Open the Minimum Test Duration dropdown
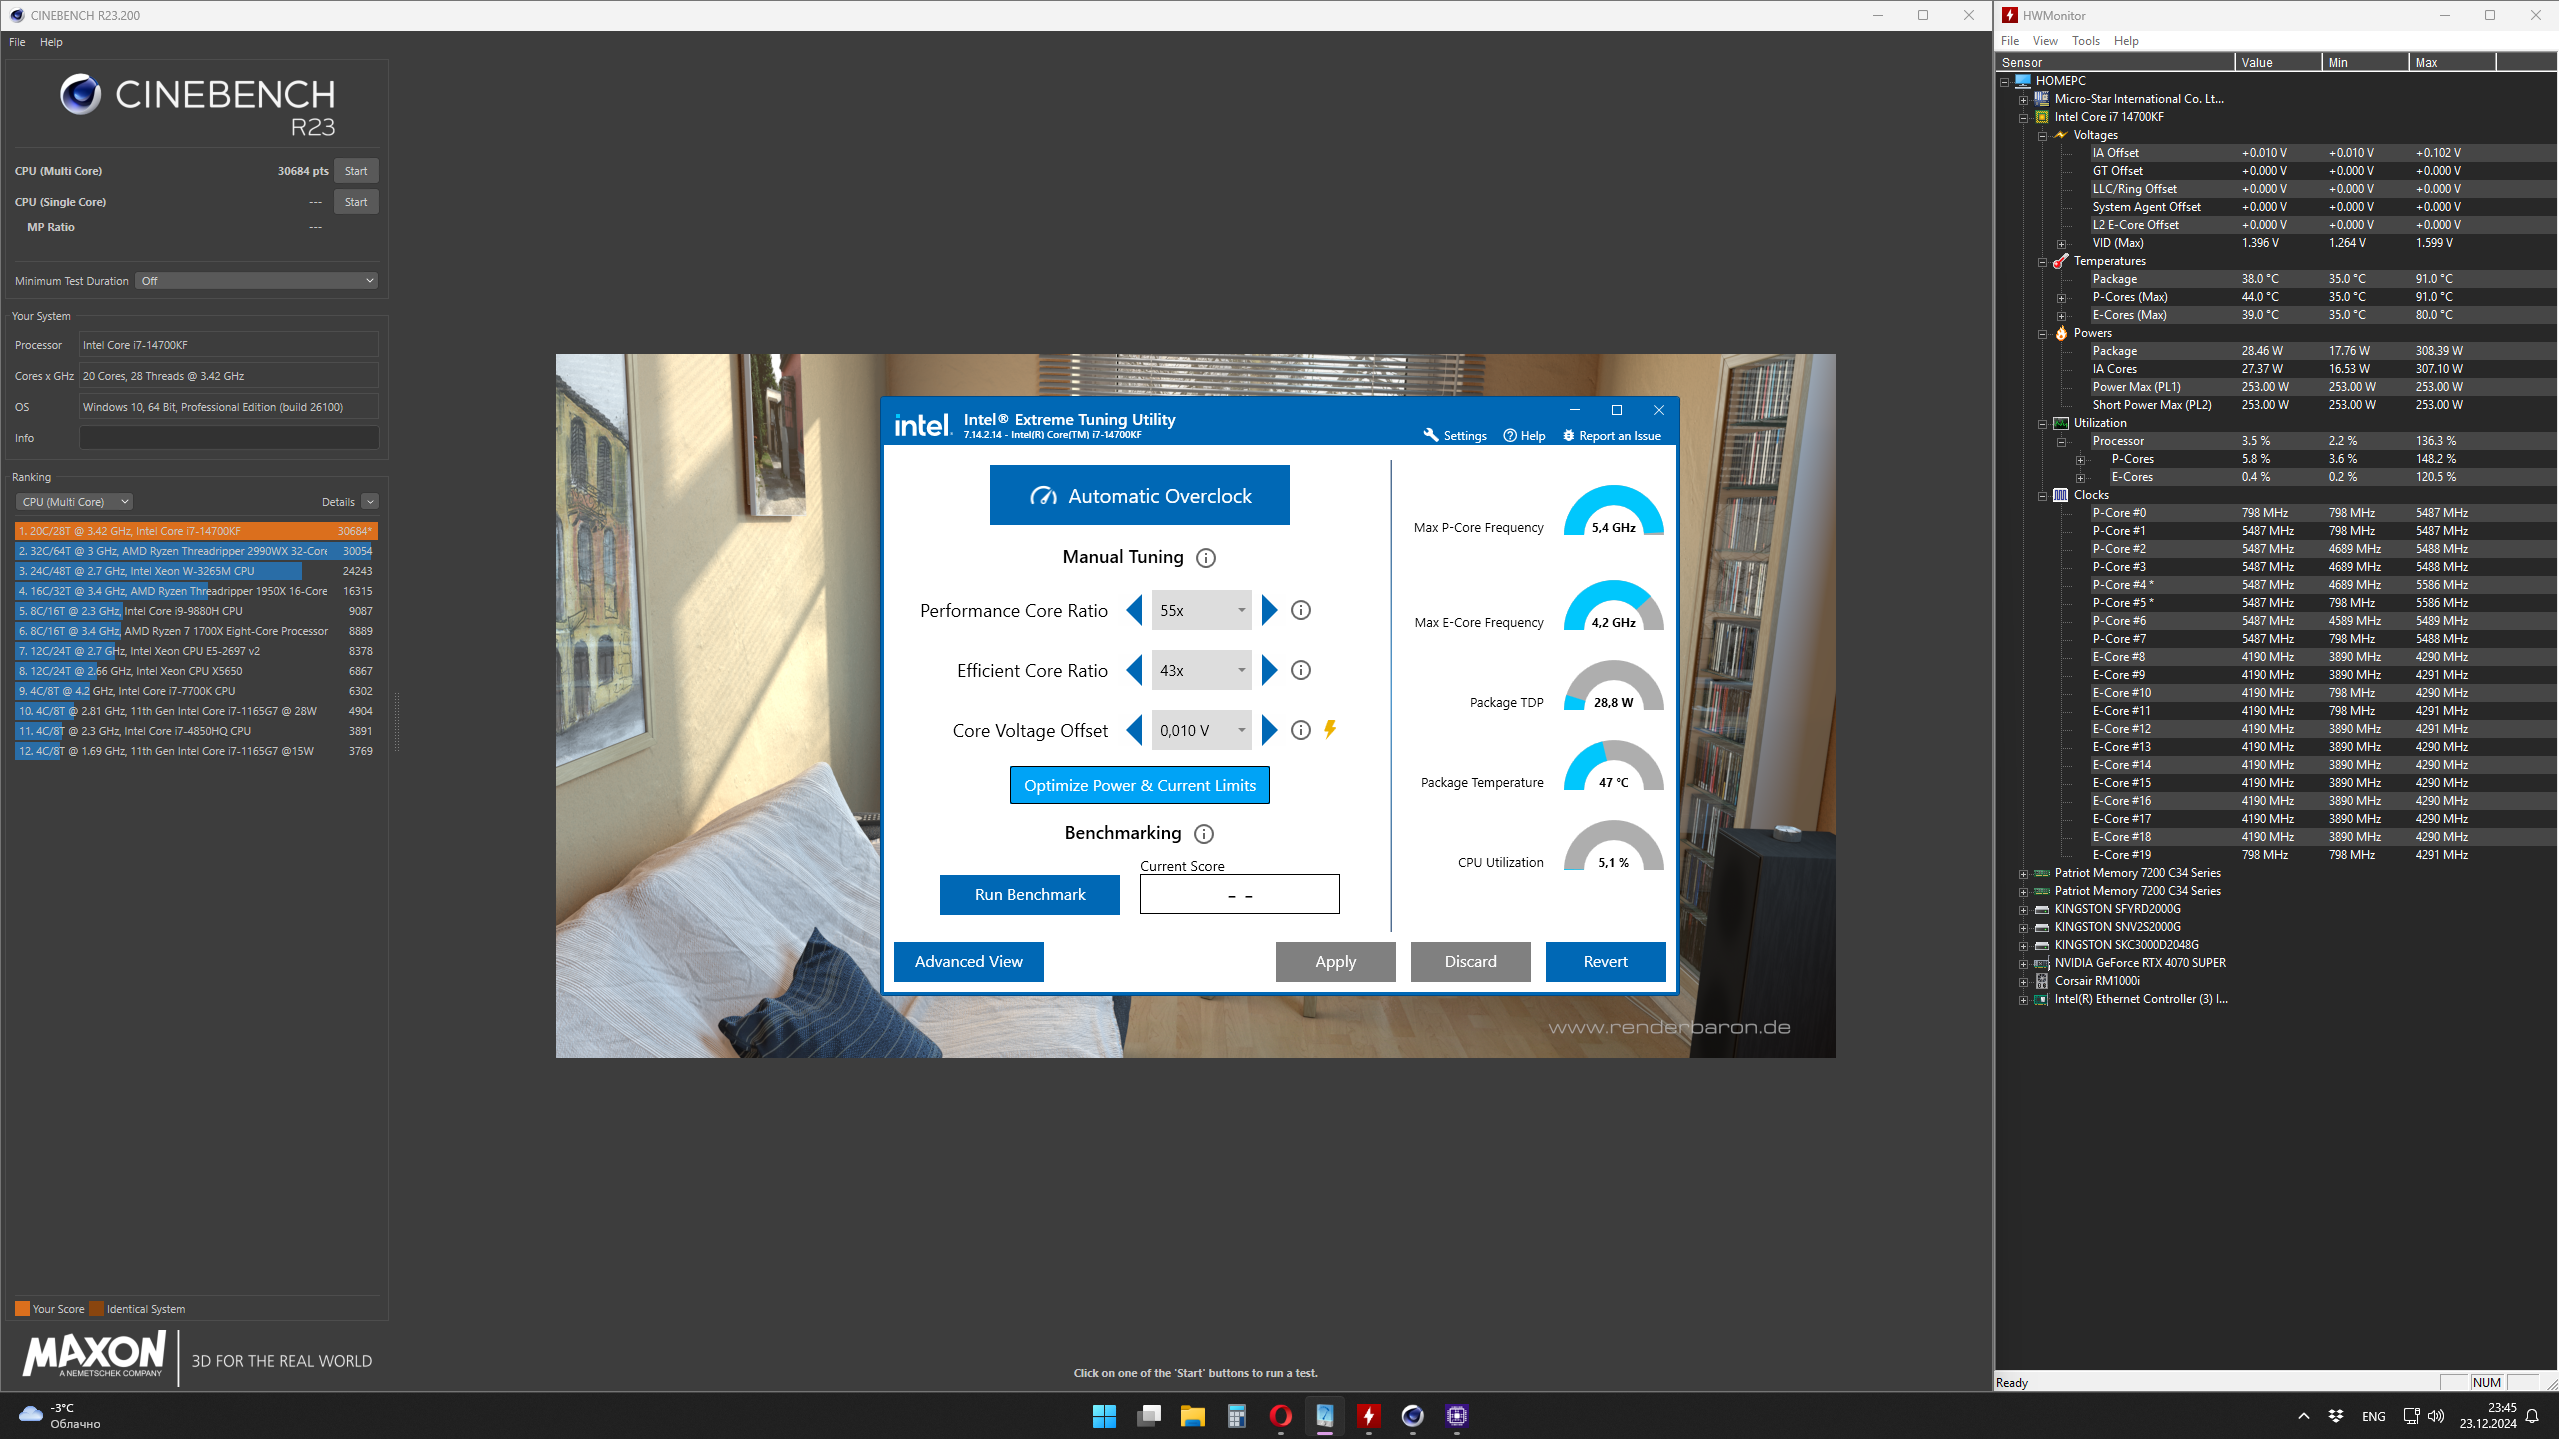 click(x=257, y=281)
